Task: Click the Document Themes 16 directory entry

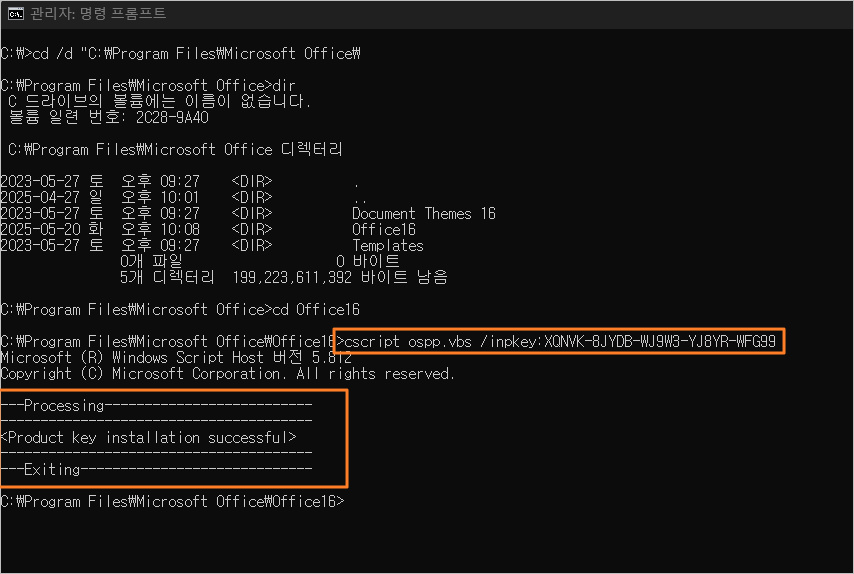Action: coord(424,213)
